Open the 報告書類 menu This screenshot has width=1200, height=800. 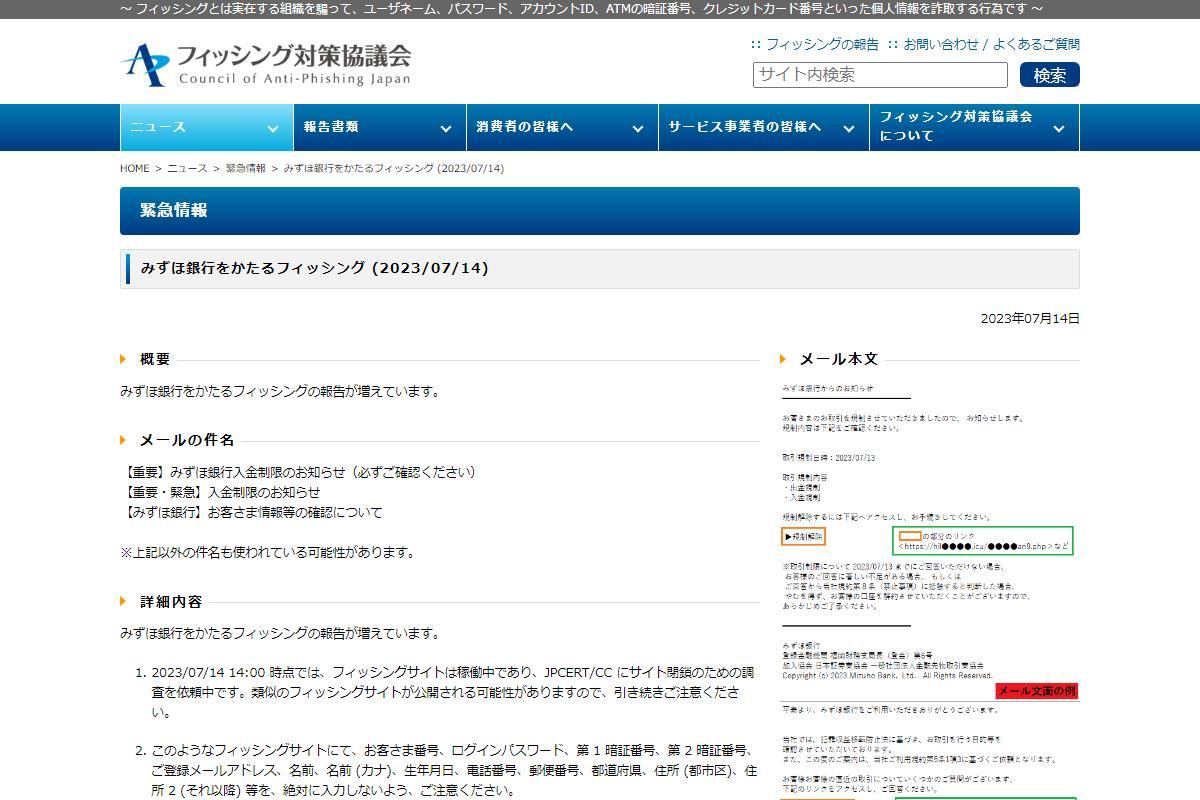click(x=379, y=127)
